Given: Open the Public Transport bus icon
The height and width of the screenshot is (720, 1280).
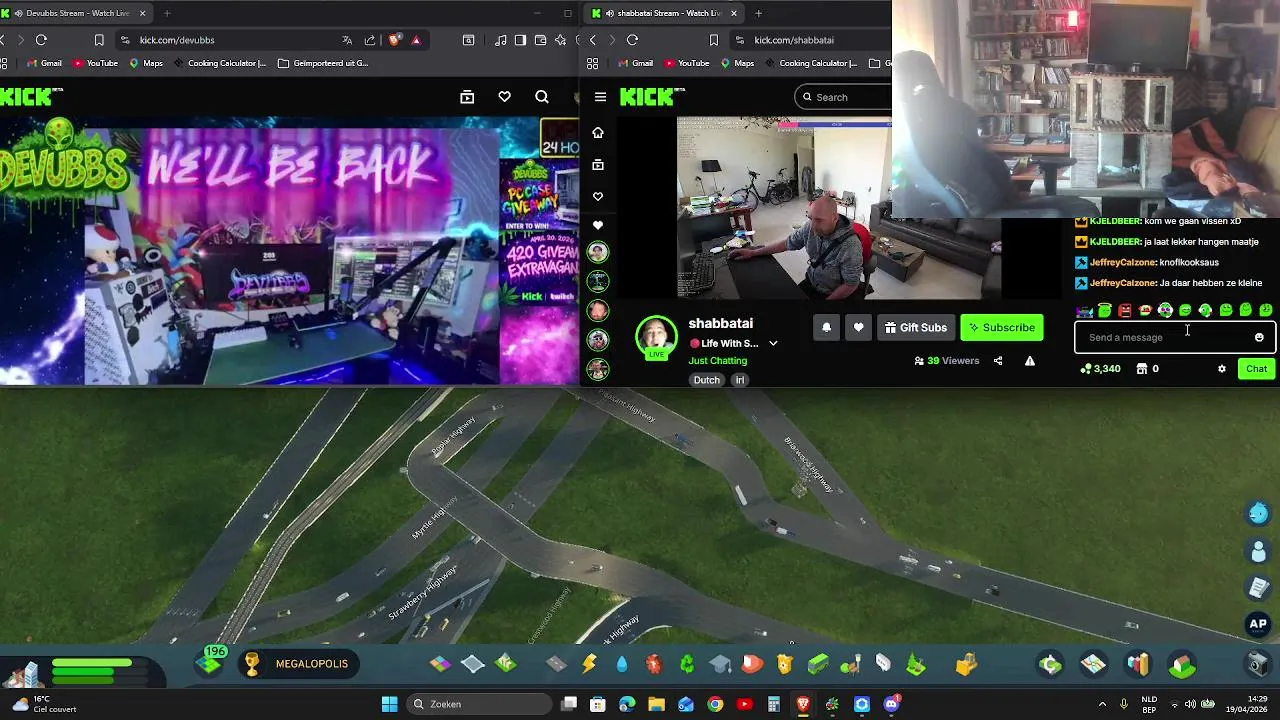Looking at the screenshot, I should coord(818,664).
